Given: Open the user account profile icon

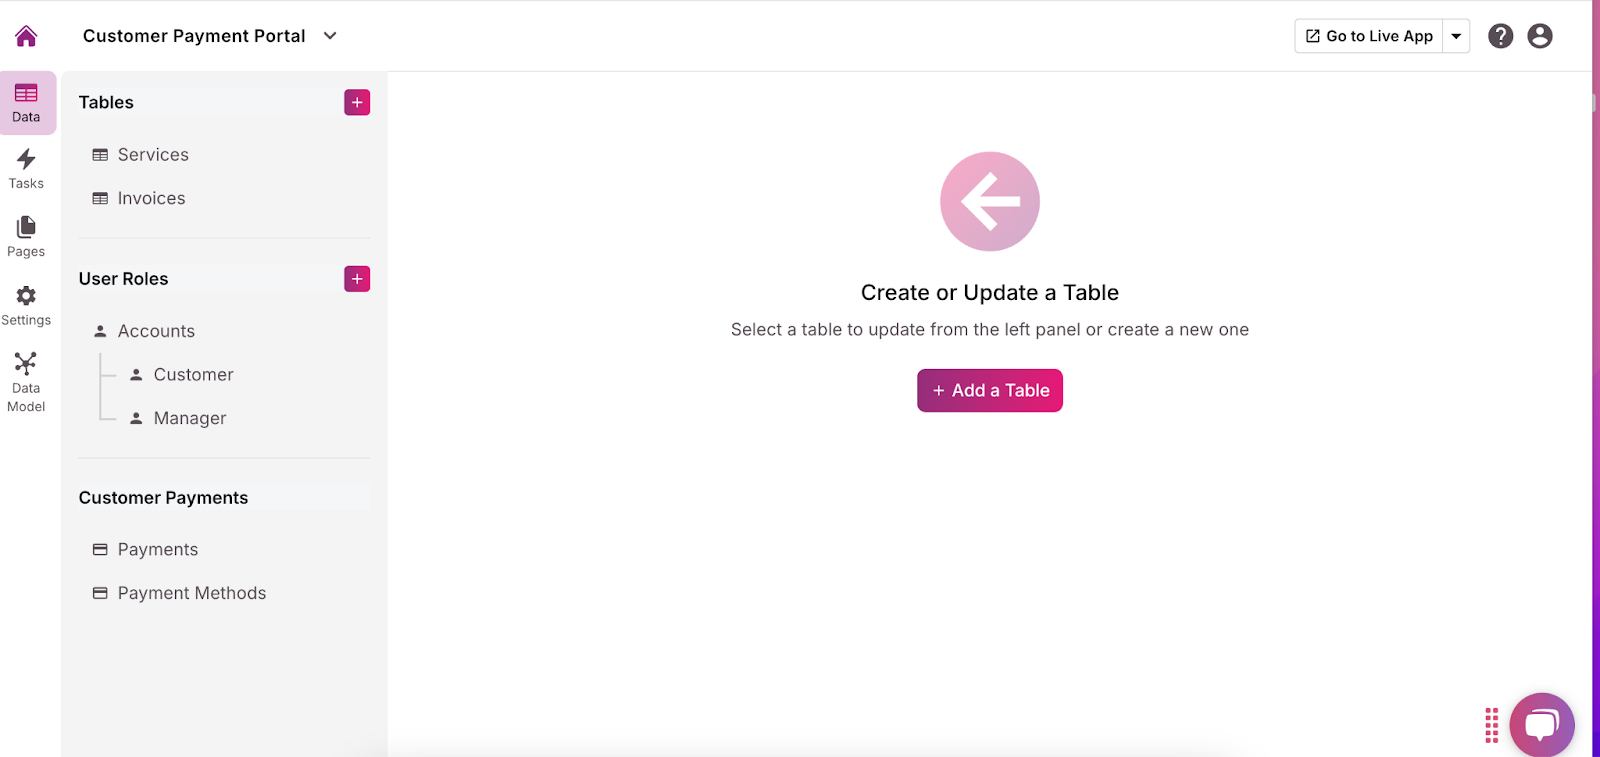Looking at the screenshot, I should coord(1540,36).
